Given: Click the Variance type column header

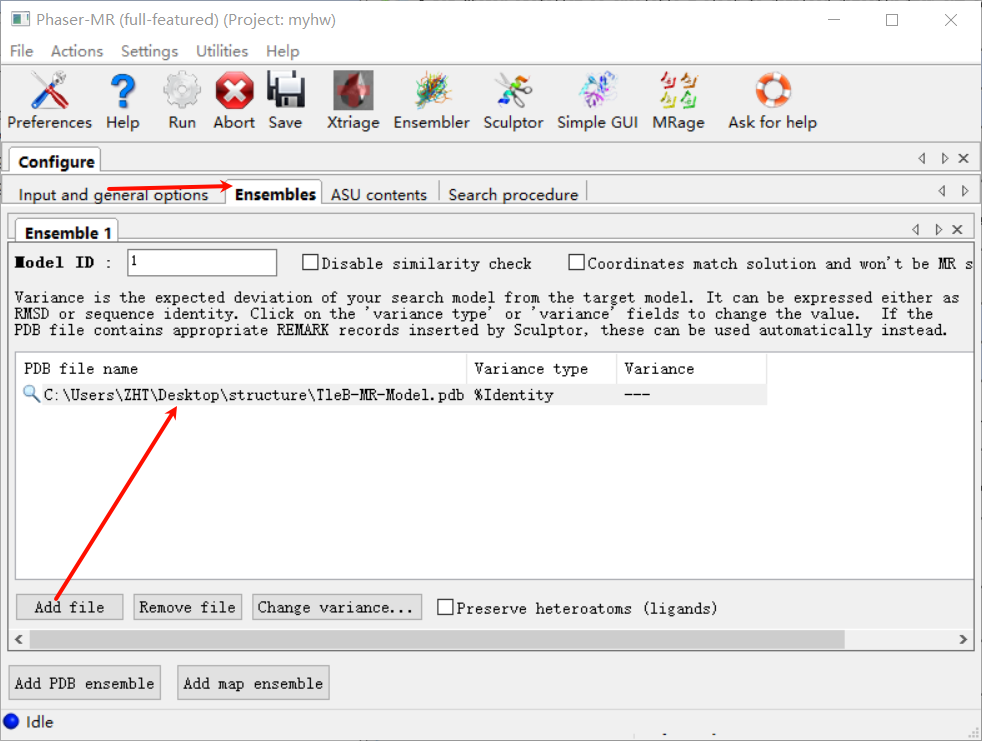Looking at the screenshot, I should click(x=542, y=368).
